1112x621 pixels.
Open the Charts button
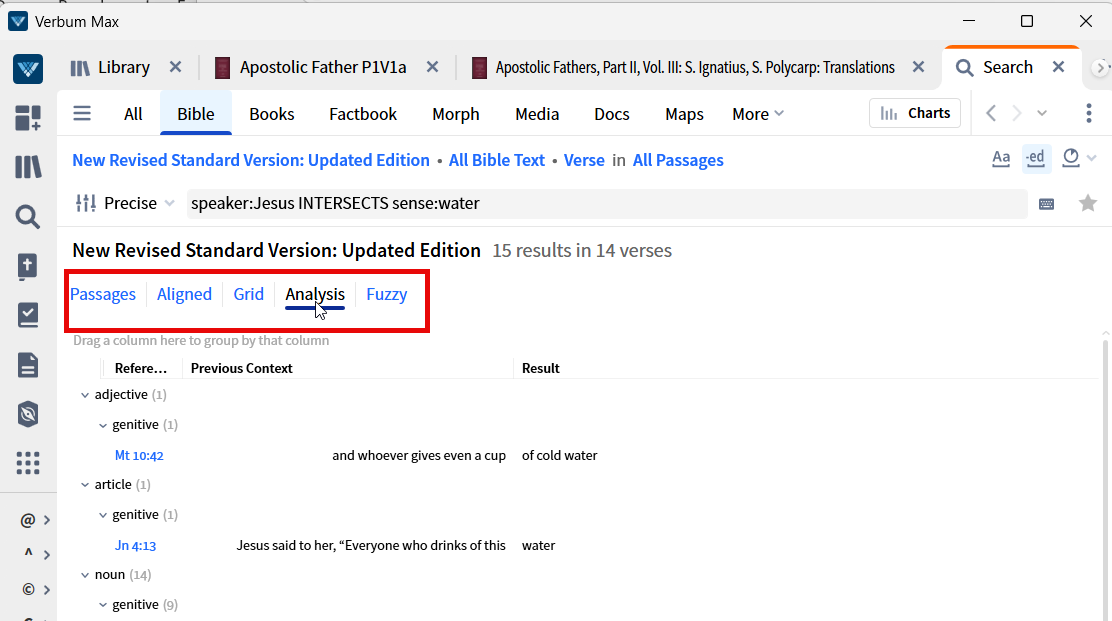[915, 113]
